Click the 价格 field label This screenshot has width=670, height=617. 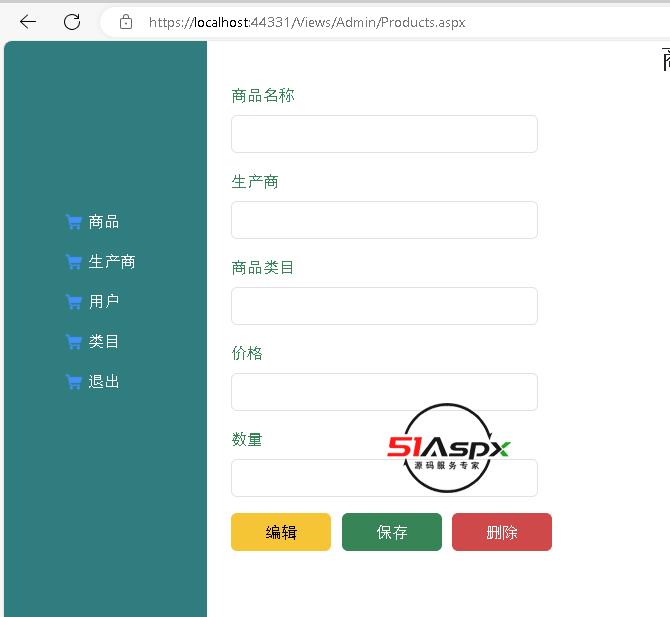247,353
